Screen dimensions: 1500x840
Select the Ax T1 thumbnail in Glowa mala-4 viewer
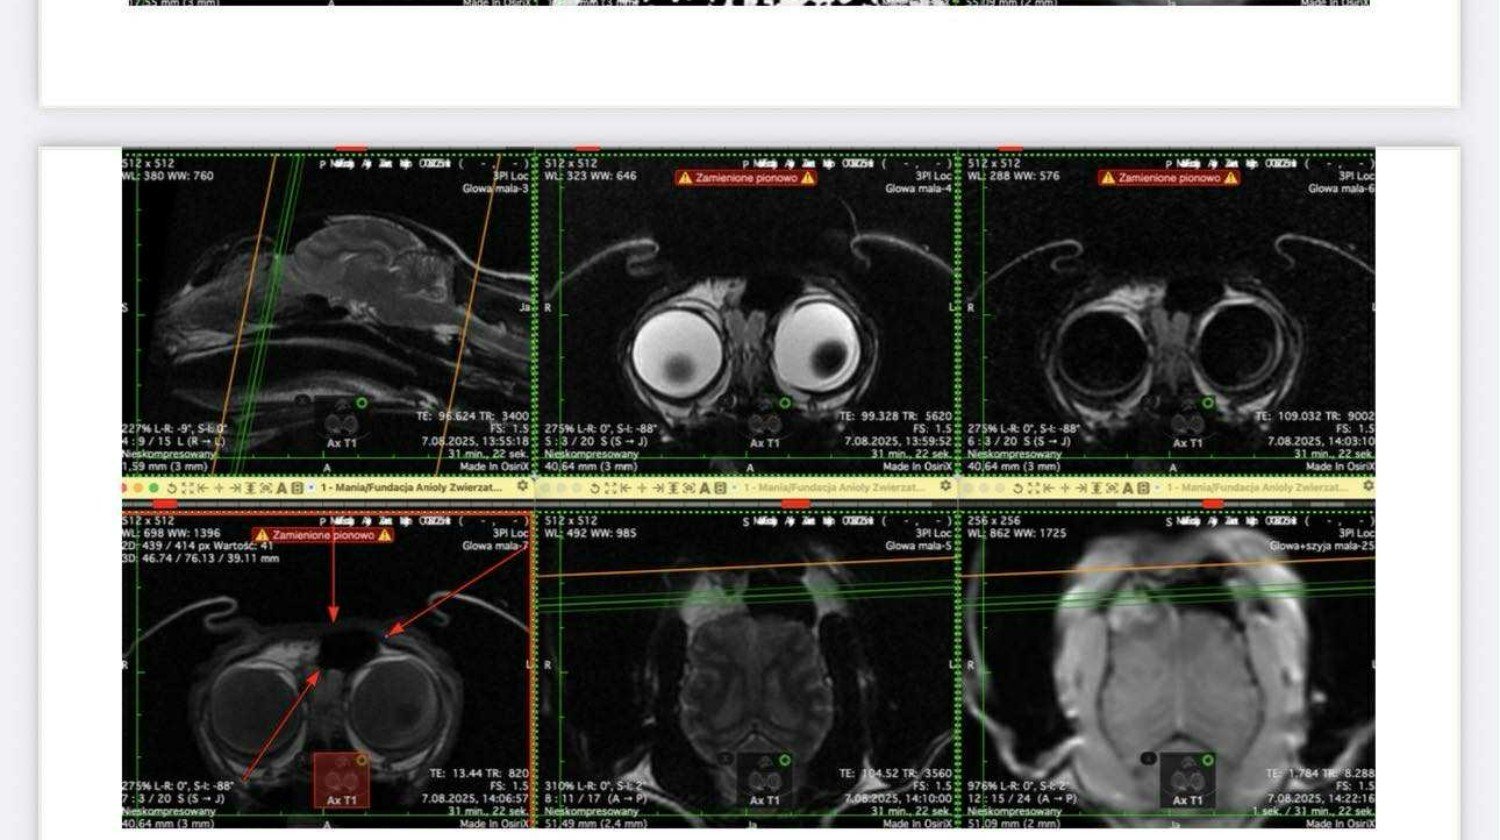pyautogui.click(x=764, y=424)
